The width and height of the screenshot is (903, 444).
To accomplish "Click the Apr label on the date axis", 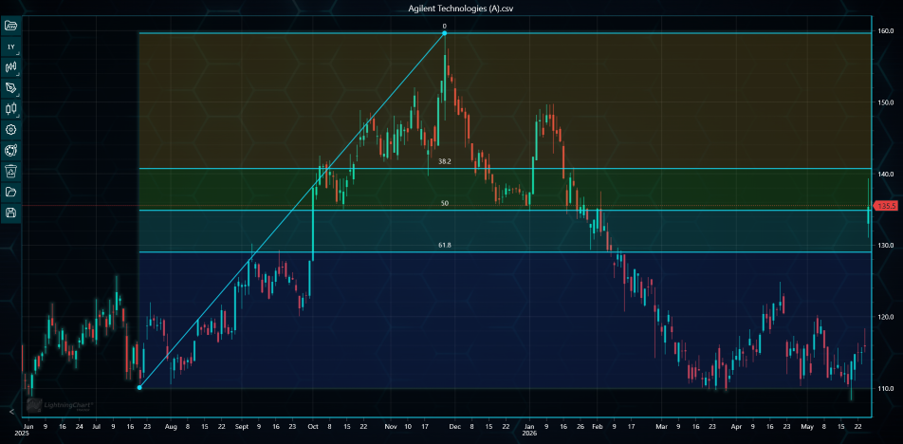I will [x=735, y=427].
